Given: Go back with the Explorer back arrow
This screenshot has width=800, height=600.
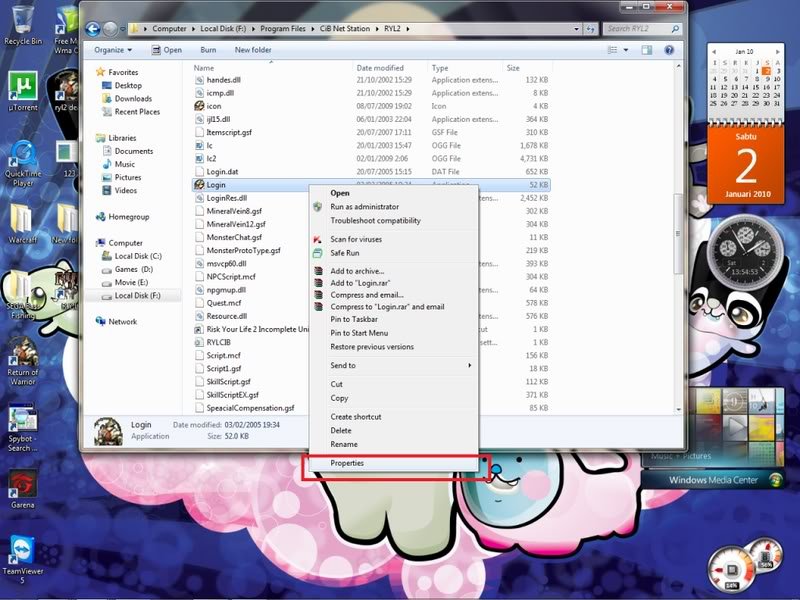Looking at the screenshot, I should tap(92, 29).
